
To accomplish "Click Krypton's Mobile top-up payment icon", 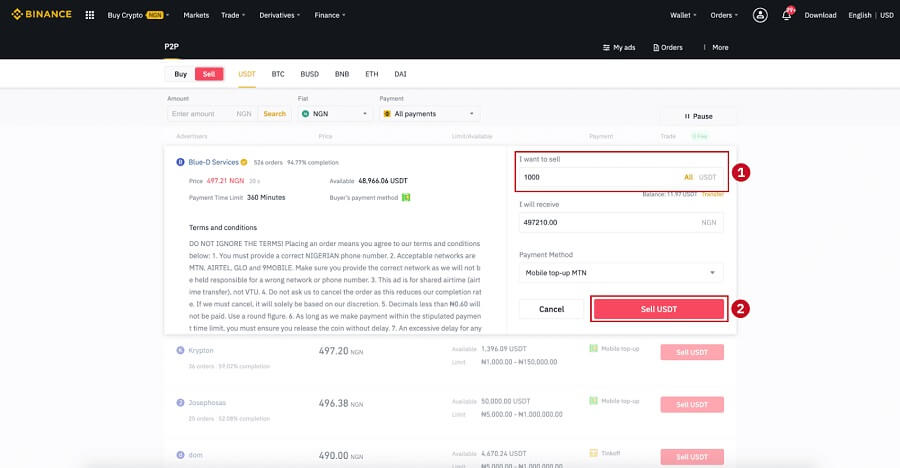I will tap(593, 349).
